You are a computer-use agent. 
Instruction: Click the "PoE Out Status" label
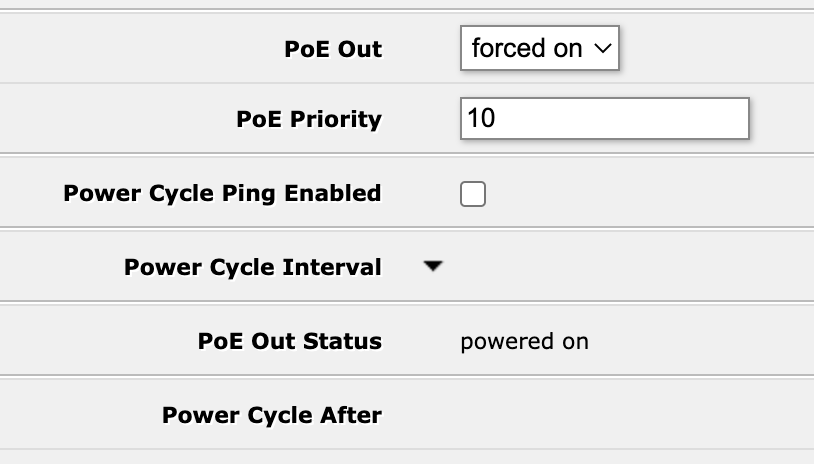[290, 341]
